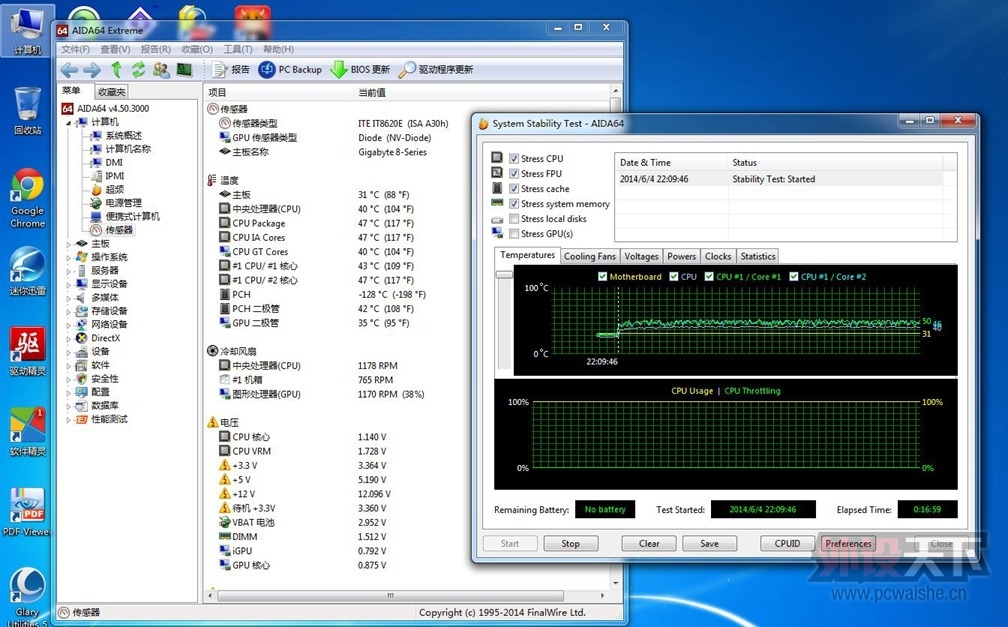Refresh the view with the green circular arrows icon
Viewport: 1008px width, 627px height.
click(x=138, y=69)
